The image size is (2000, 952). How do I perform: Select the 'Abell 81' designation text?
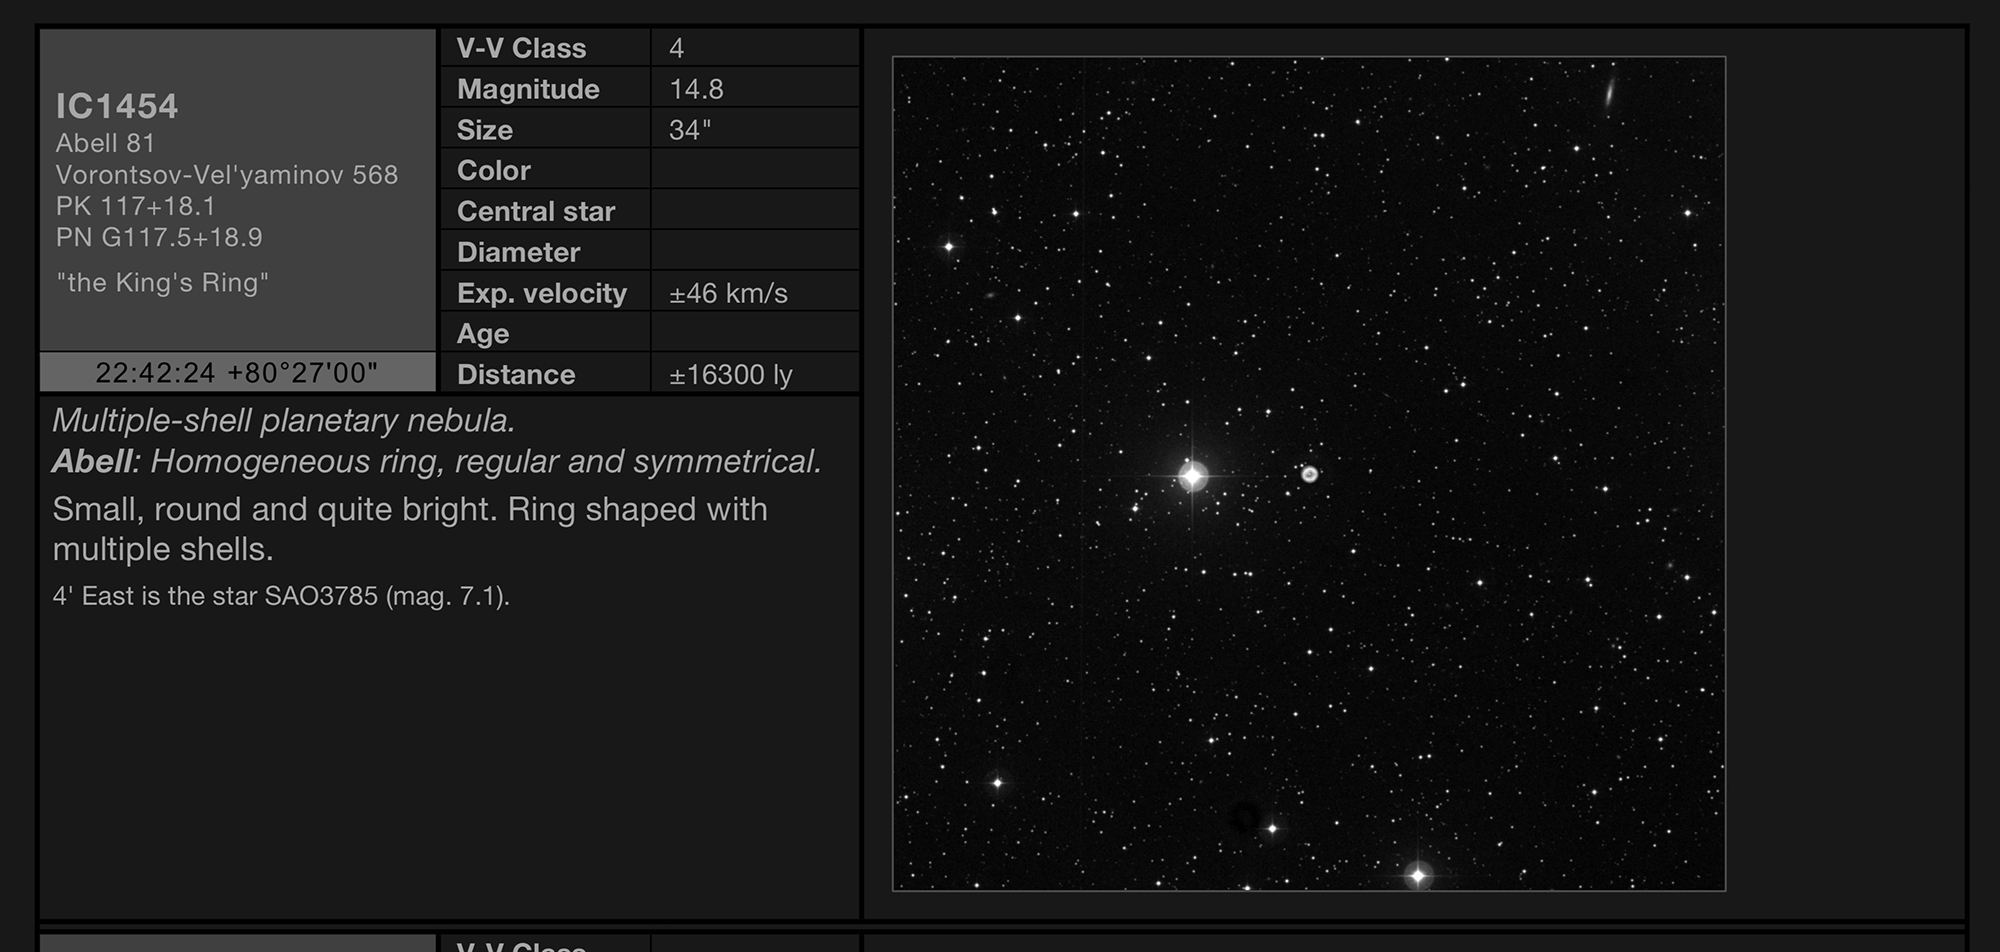[105, 143]
